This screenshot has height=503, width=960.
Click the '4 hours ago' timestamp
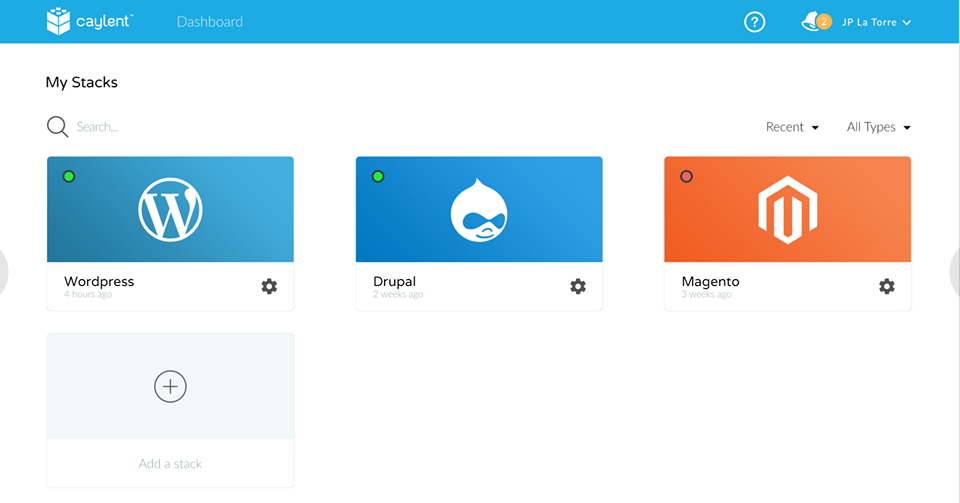click(88, 294)
